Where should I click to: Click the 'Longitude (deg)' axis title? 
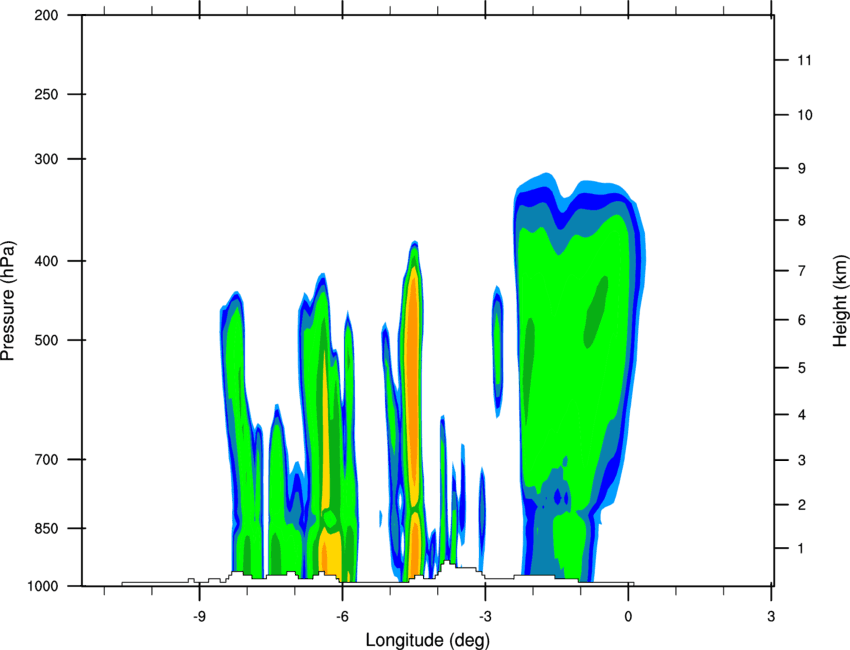pos(428,640)
